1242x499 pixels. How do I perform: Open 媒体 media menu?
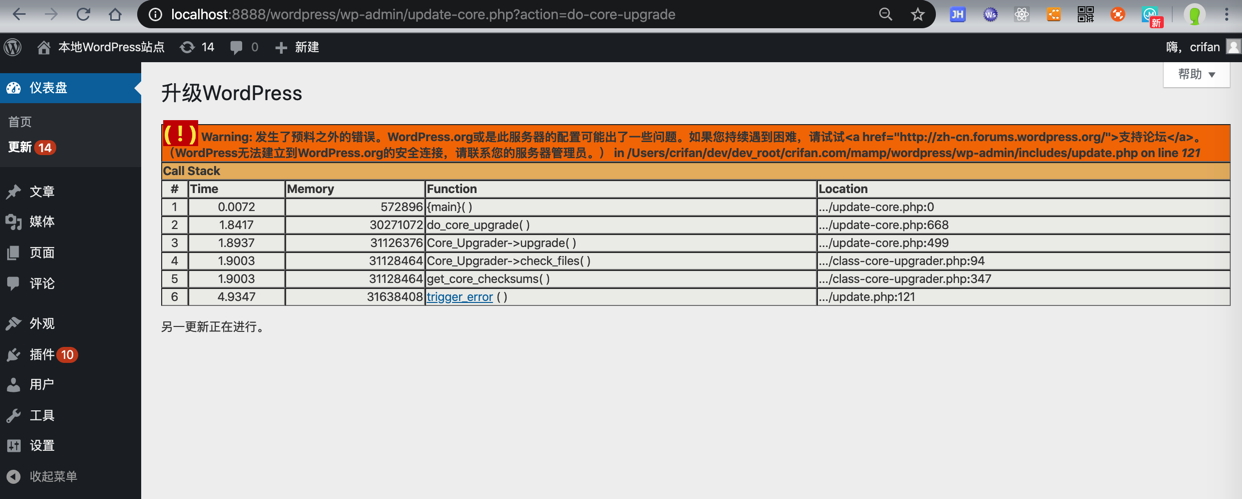point(70,222)
